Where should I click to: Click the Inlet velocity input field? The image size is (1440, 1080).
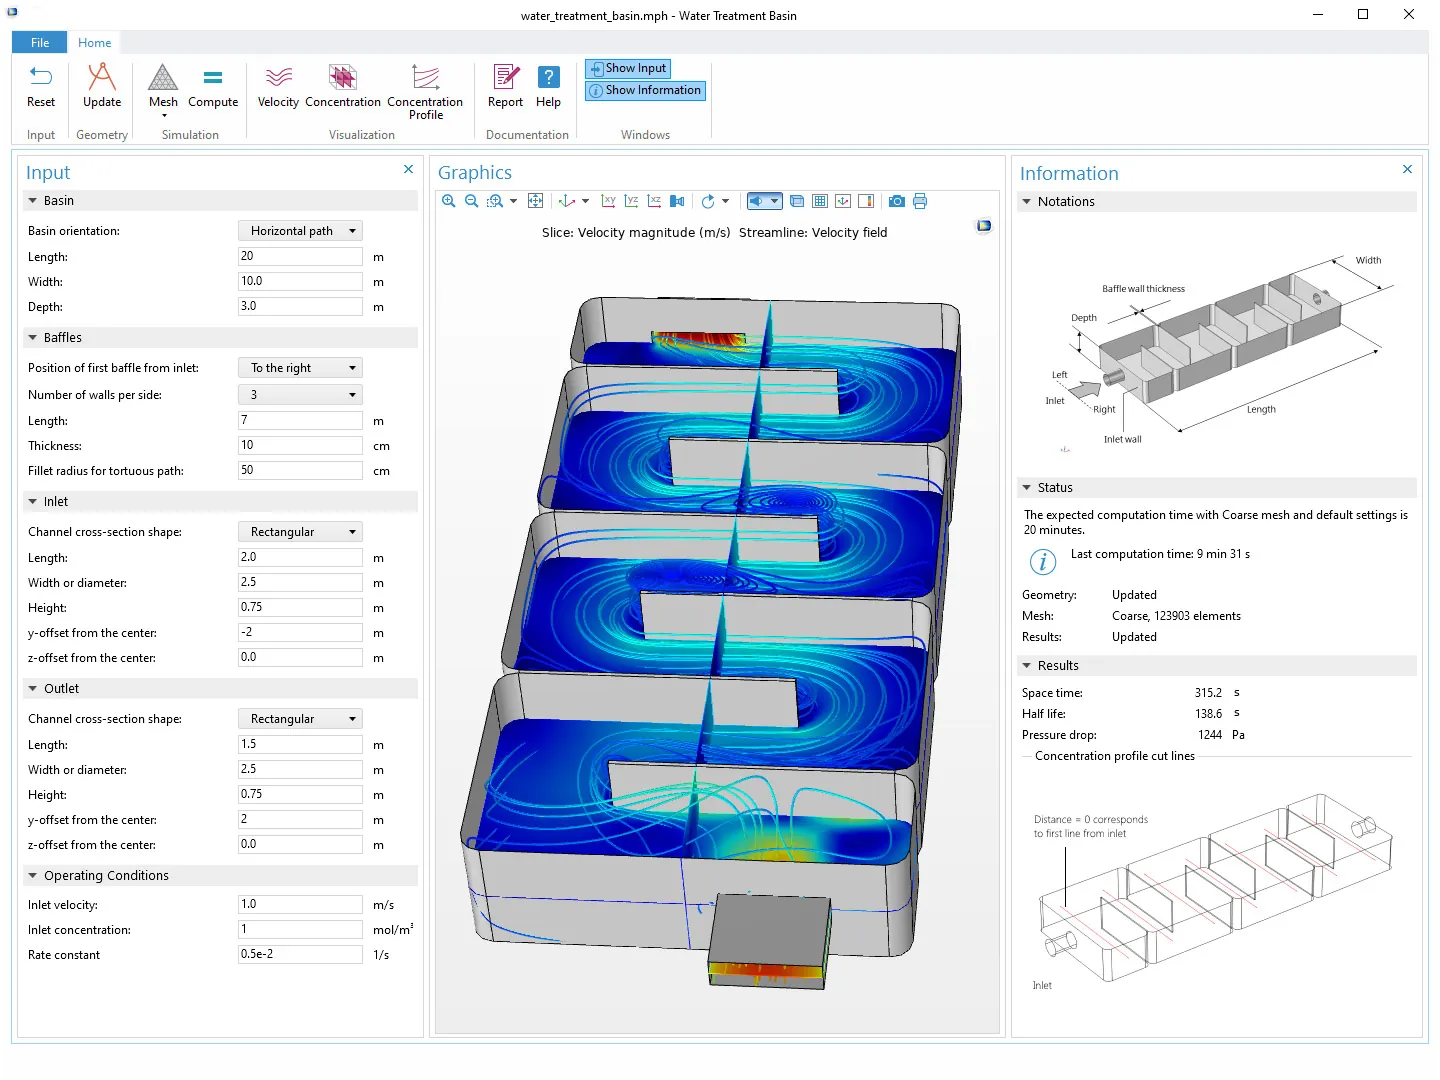click(x=300, y=904)
